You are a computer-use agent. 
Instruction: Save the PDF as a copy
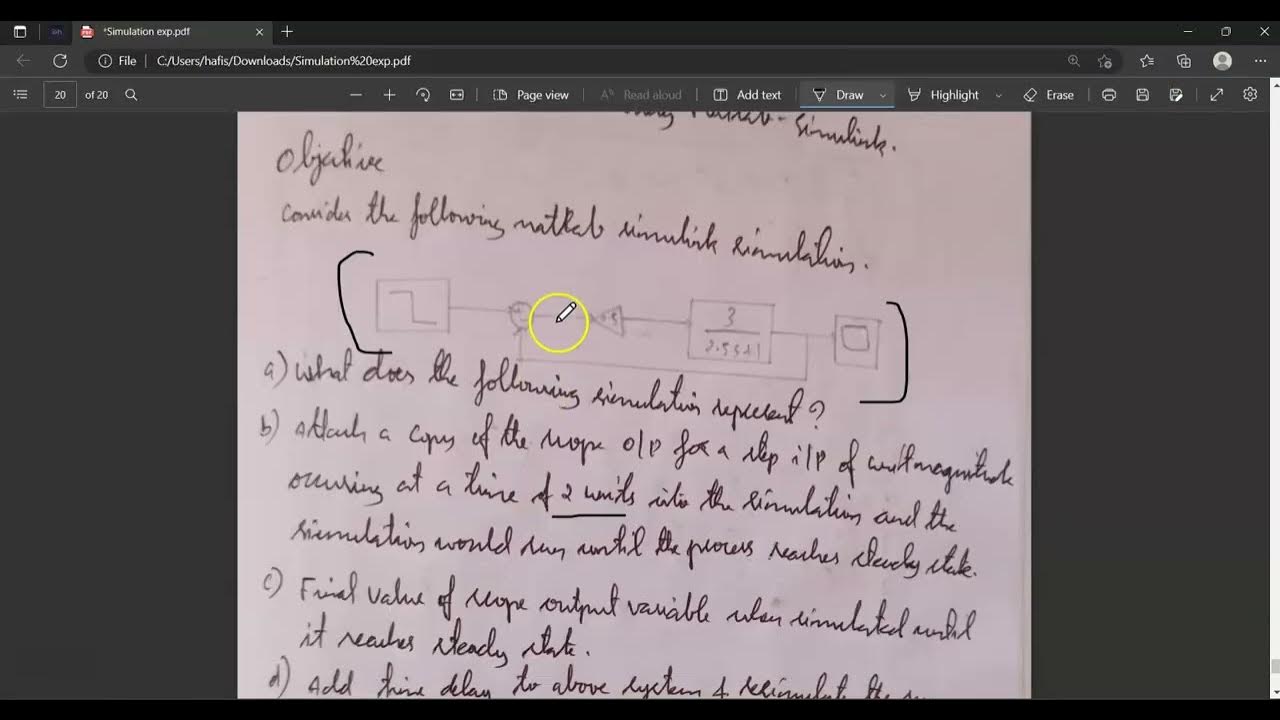point(1176,95)
